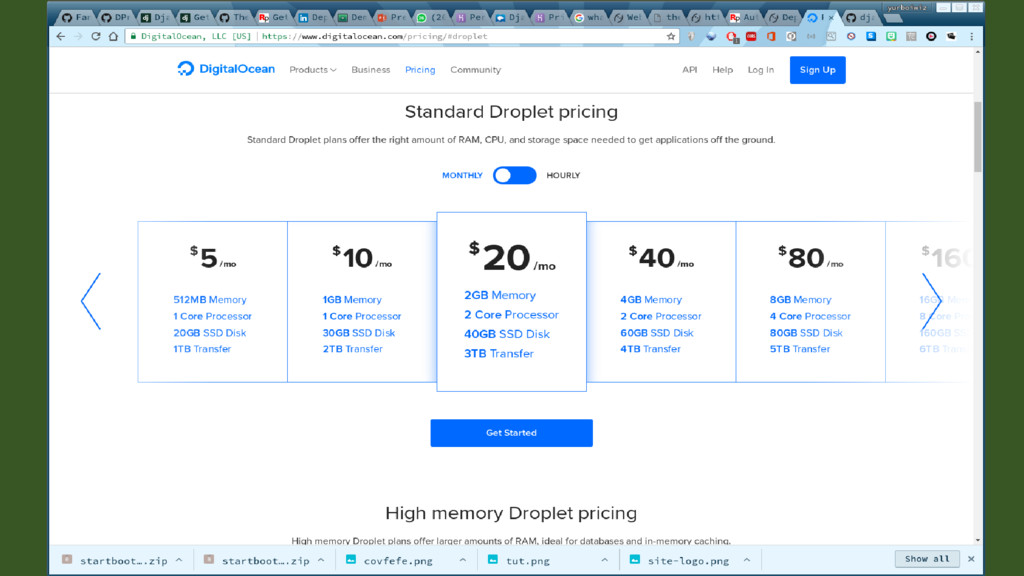The width and height of the screenshot is (1024, 576).
Task: Select MONTHLY pricing label
Action: click(462, 175)
